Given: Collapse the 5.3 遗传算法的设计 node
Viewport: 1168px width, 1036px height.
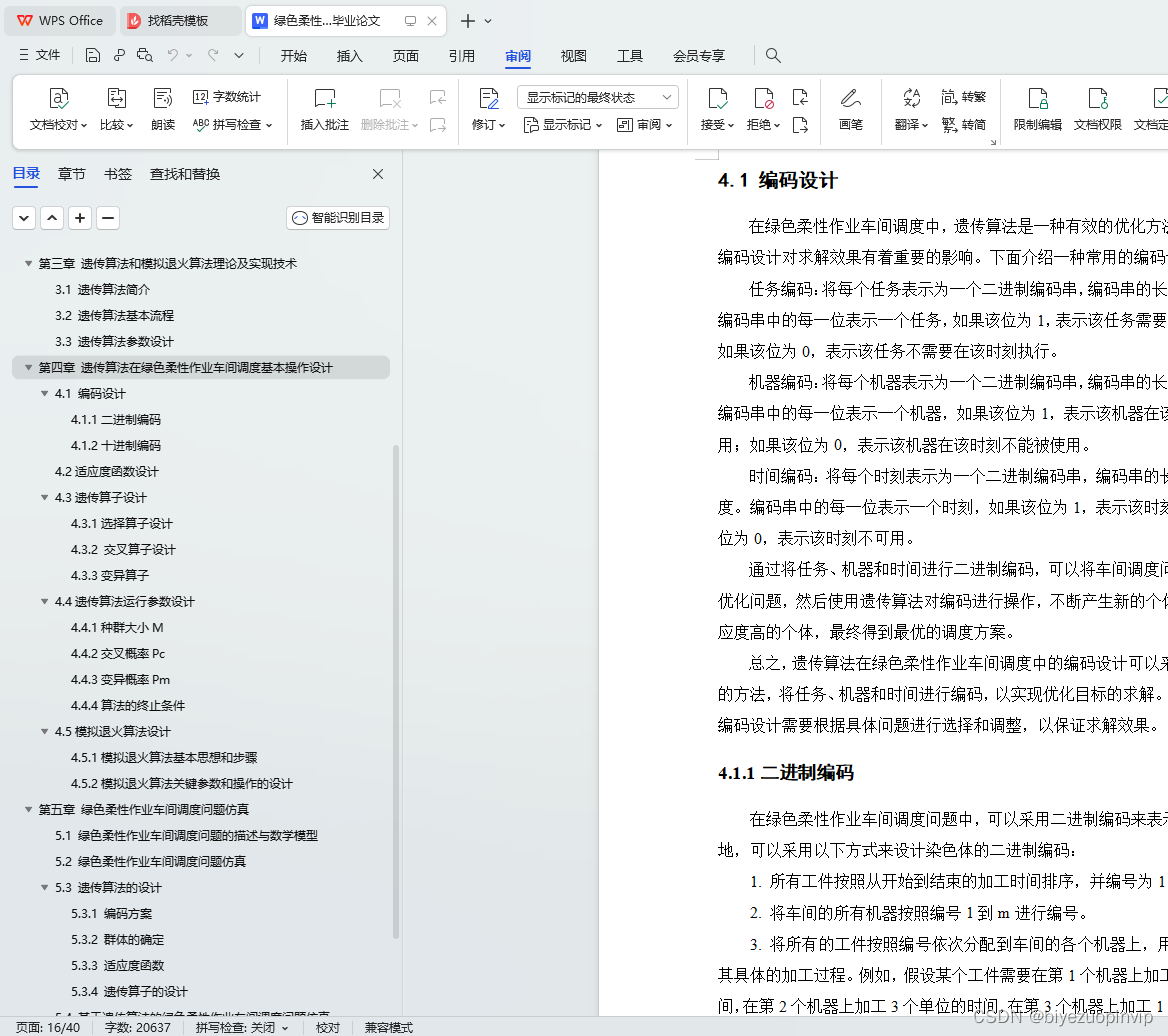Looking at the screenshot, I should pyautogui.click(x=45, y=887).
